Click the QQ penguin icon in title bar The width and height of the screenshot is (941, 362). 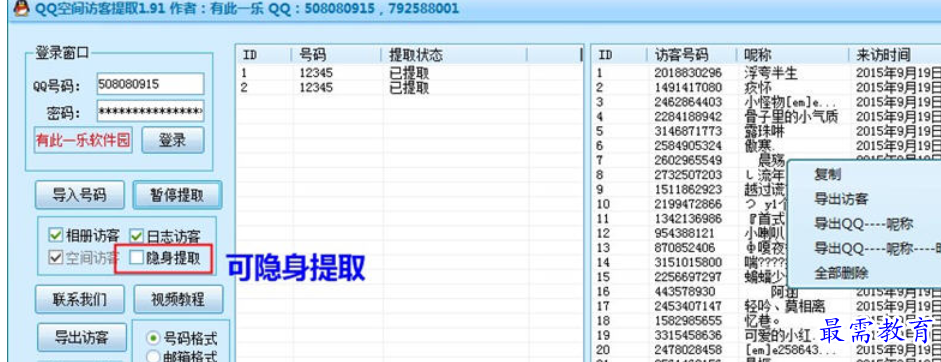(x=21, y=8)
